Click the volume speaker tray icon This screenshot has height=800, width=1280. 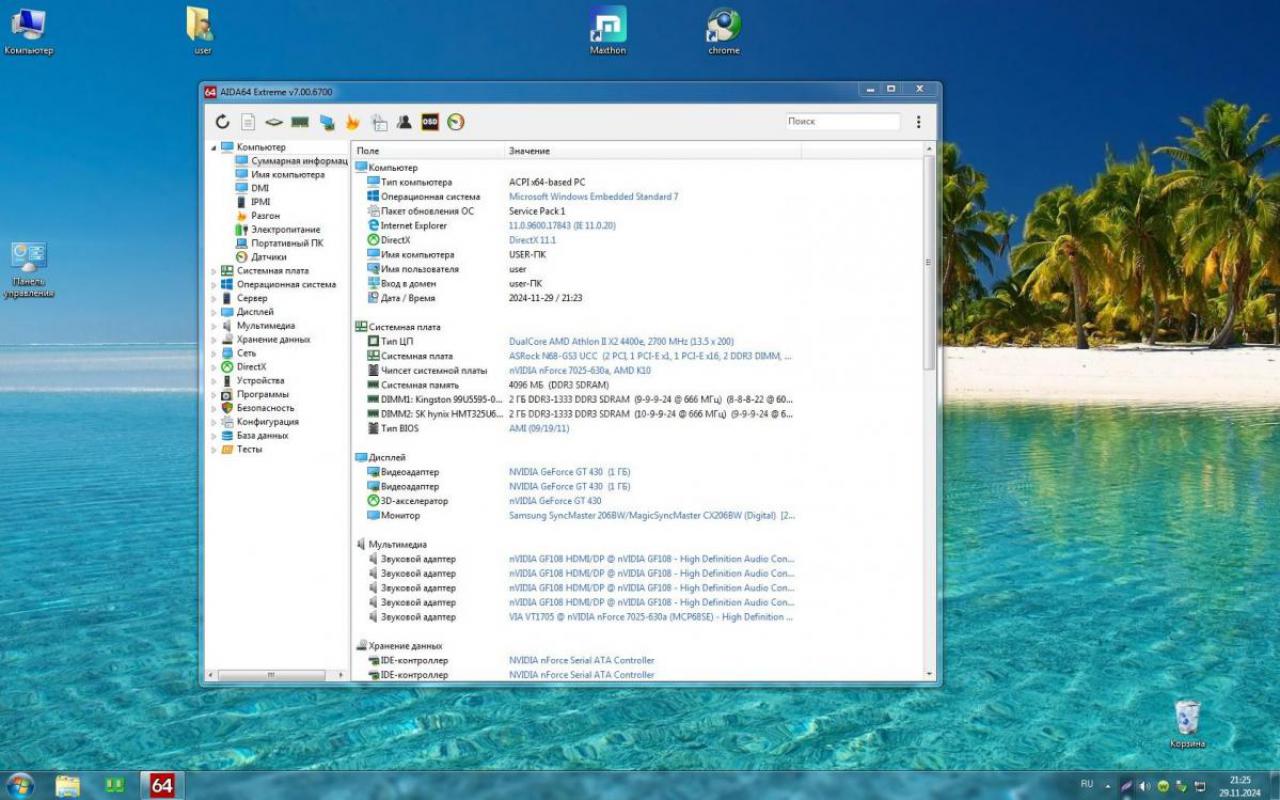click(x=1144, y=786)
